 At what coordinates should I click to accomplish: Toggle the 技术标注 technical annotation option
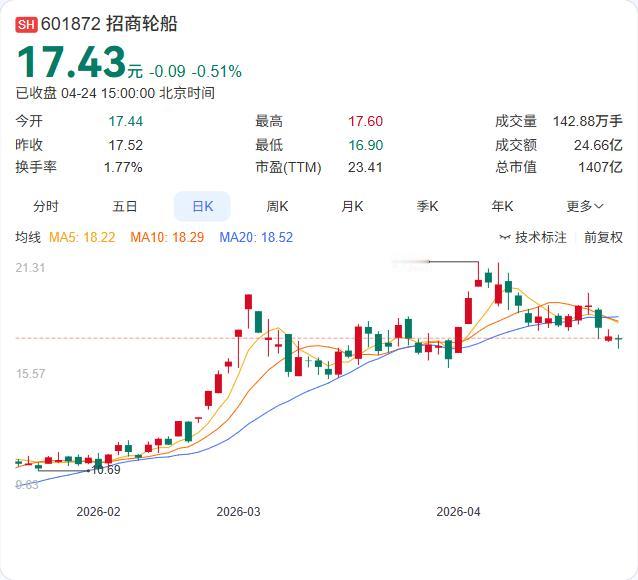point(540,237)
